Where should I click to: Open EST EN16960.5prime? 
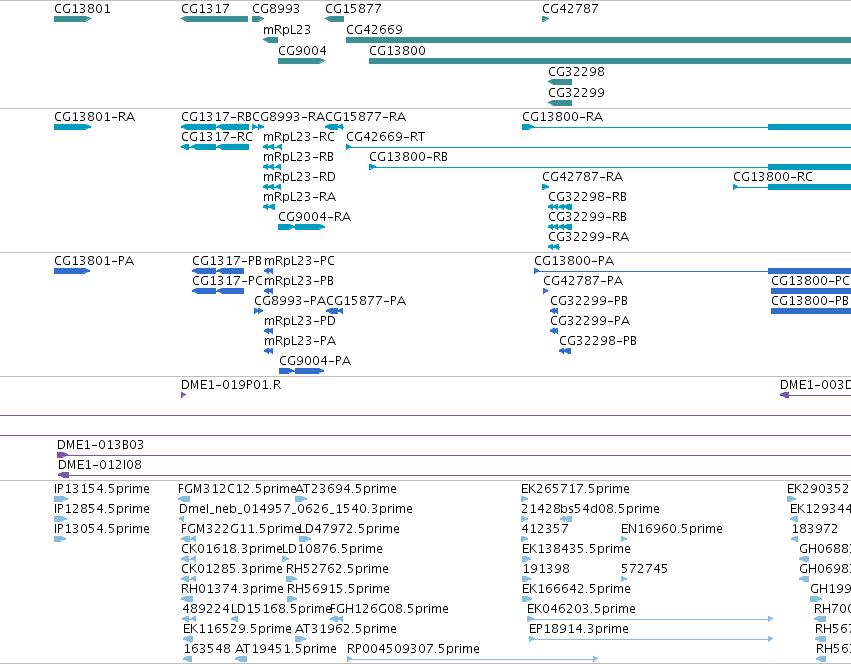coord(672,530)
